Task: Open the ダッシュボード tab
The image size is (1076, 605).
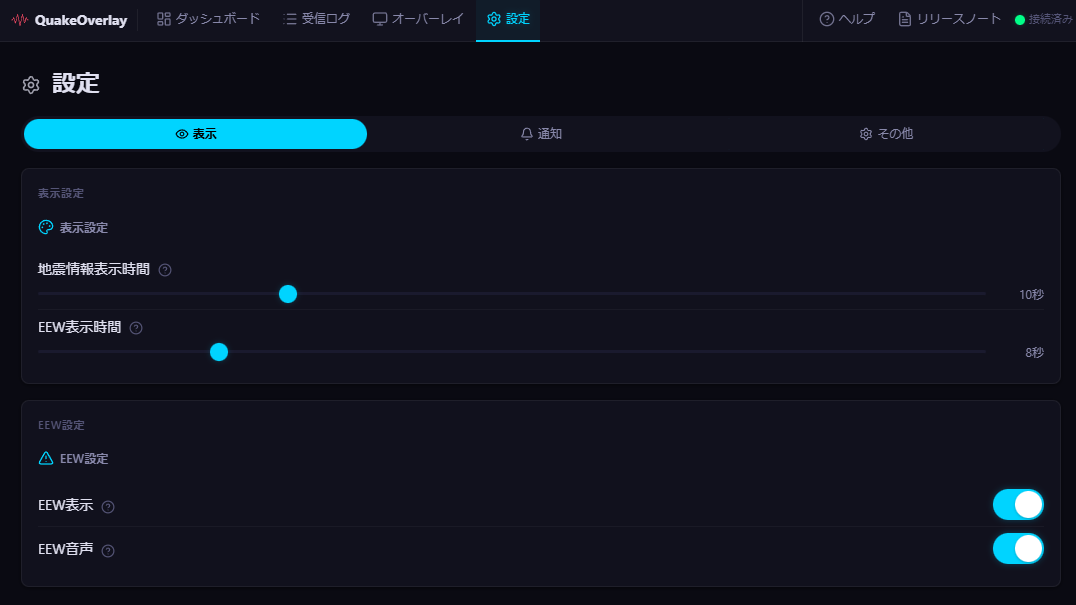Action: tap(209, 19)
